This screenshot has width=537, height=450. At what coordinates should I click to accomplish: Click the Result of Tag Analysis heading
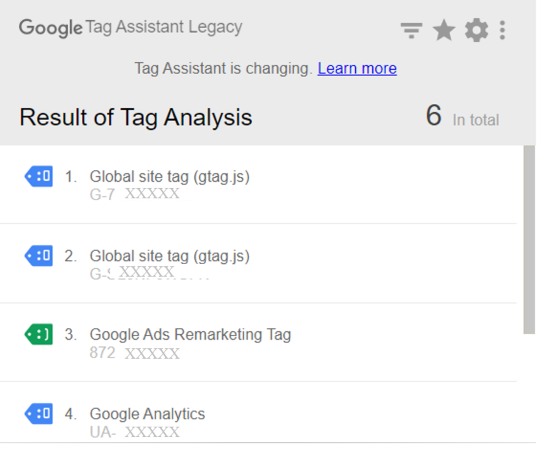coord(136,117)
